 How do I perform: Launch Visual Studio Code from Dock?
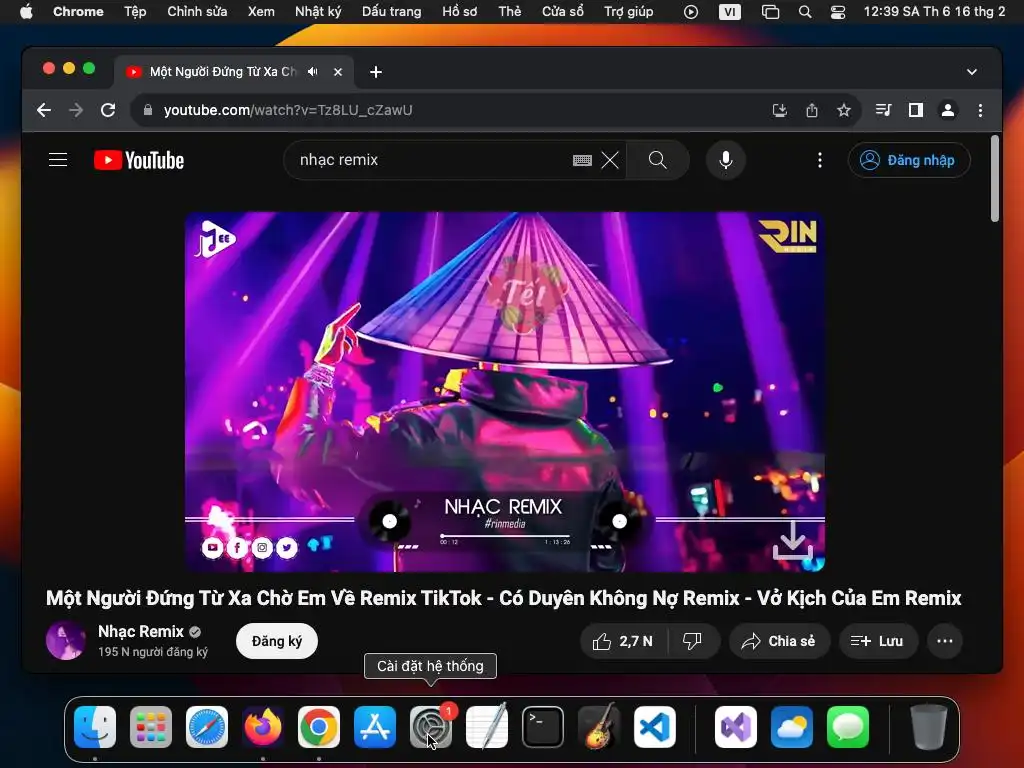(655, 727)
